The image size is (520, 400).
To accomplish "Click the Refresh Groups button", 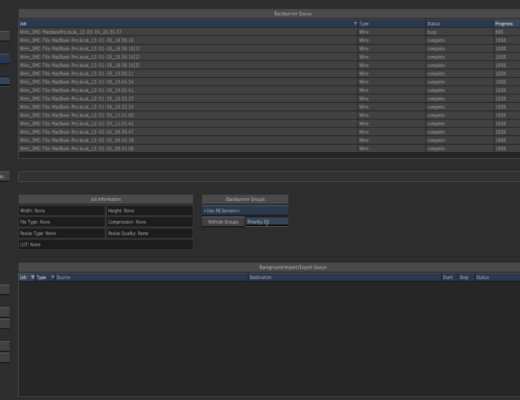I will click(223, 222).
